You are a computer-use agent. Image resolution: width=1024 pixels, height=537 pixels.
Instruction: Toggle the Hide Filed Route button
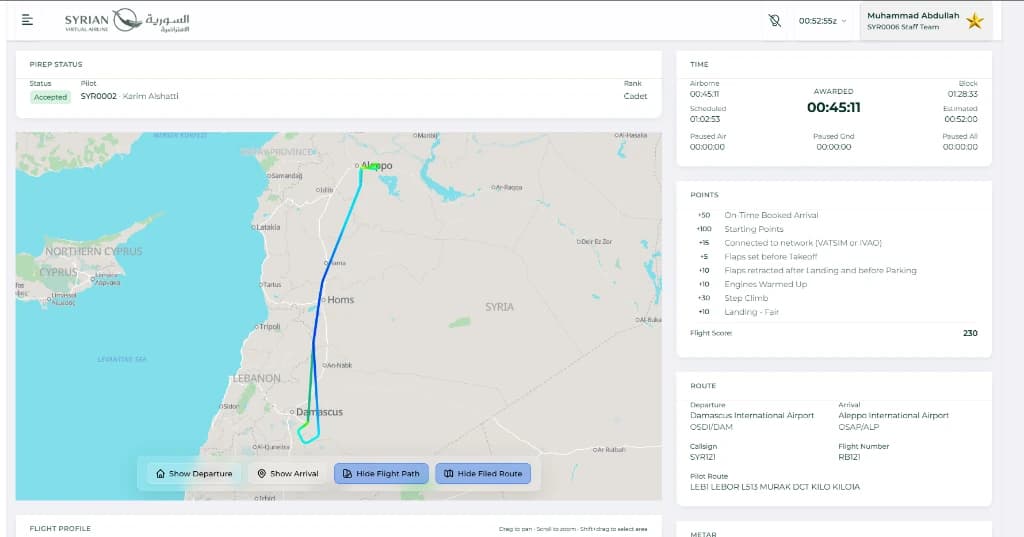tap(483, 474)
